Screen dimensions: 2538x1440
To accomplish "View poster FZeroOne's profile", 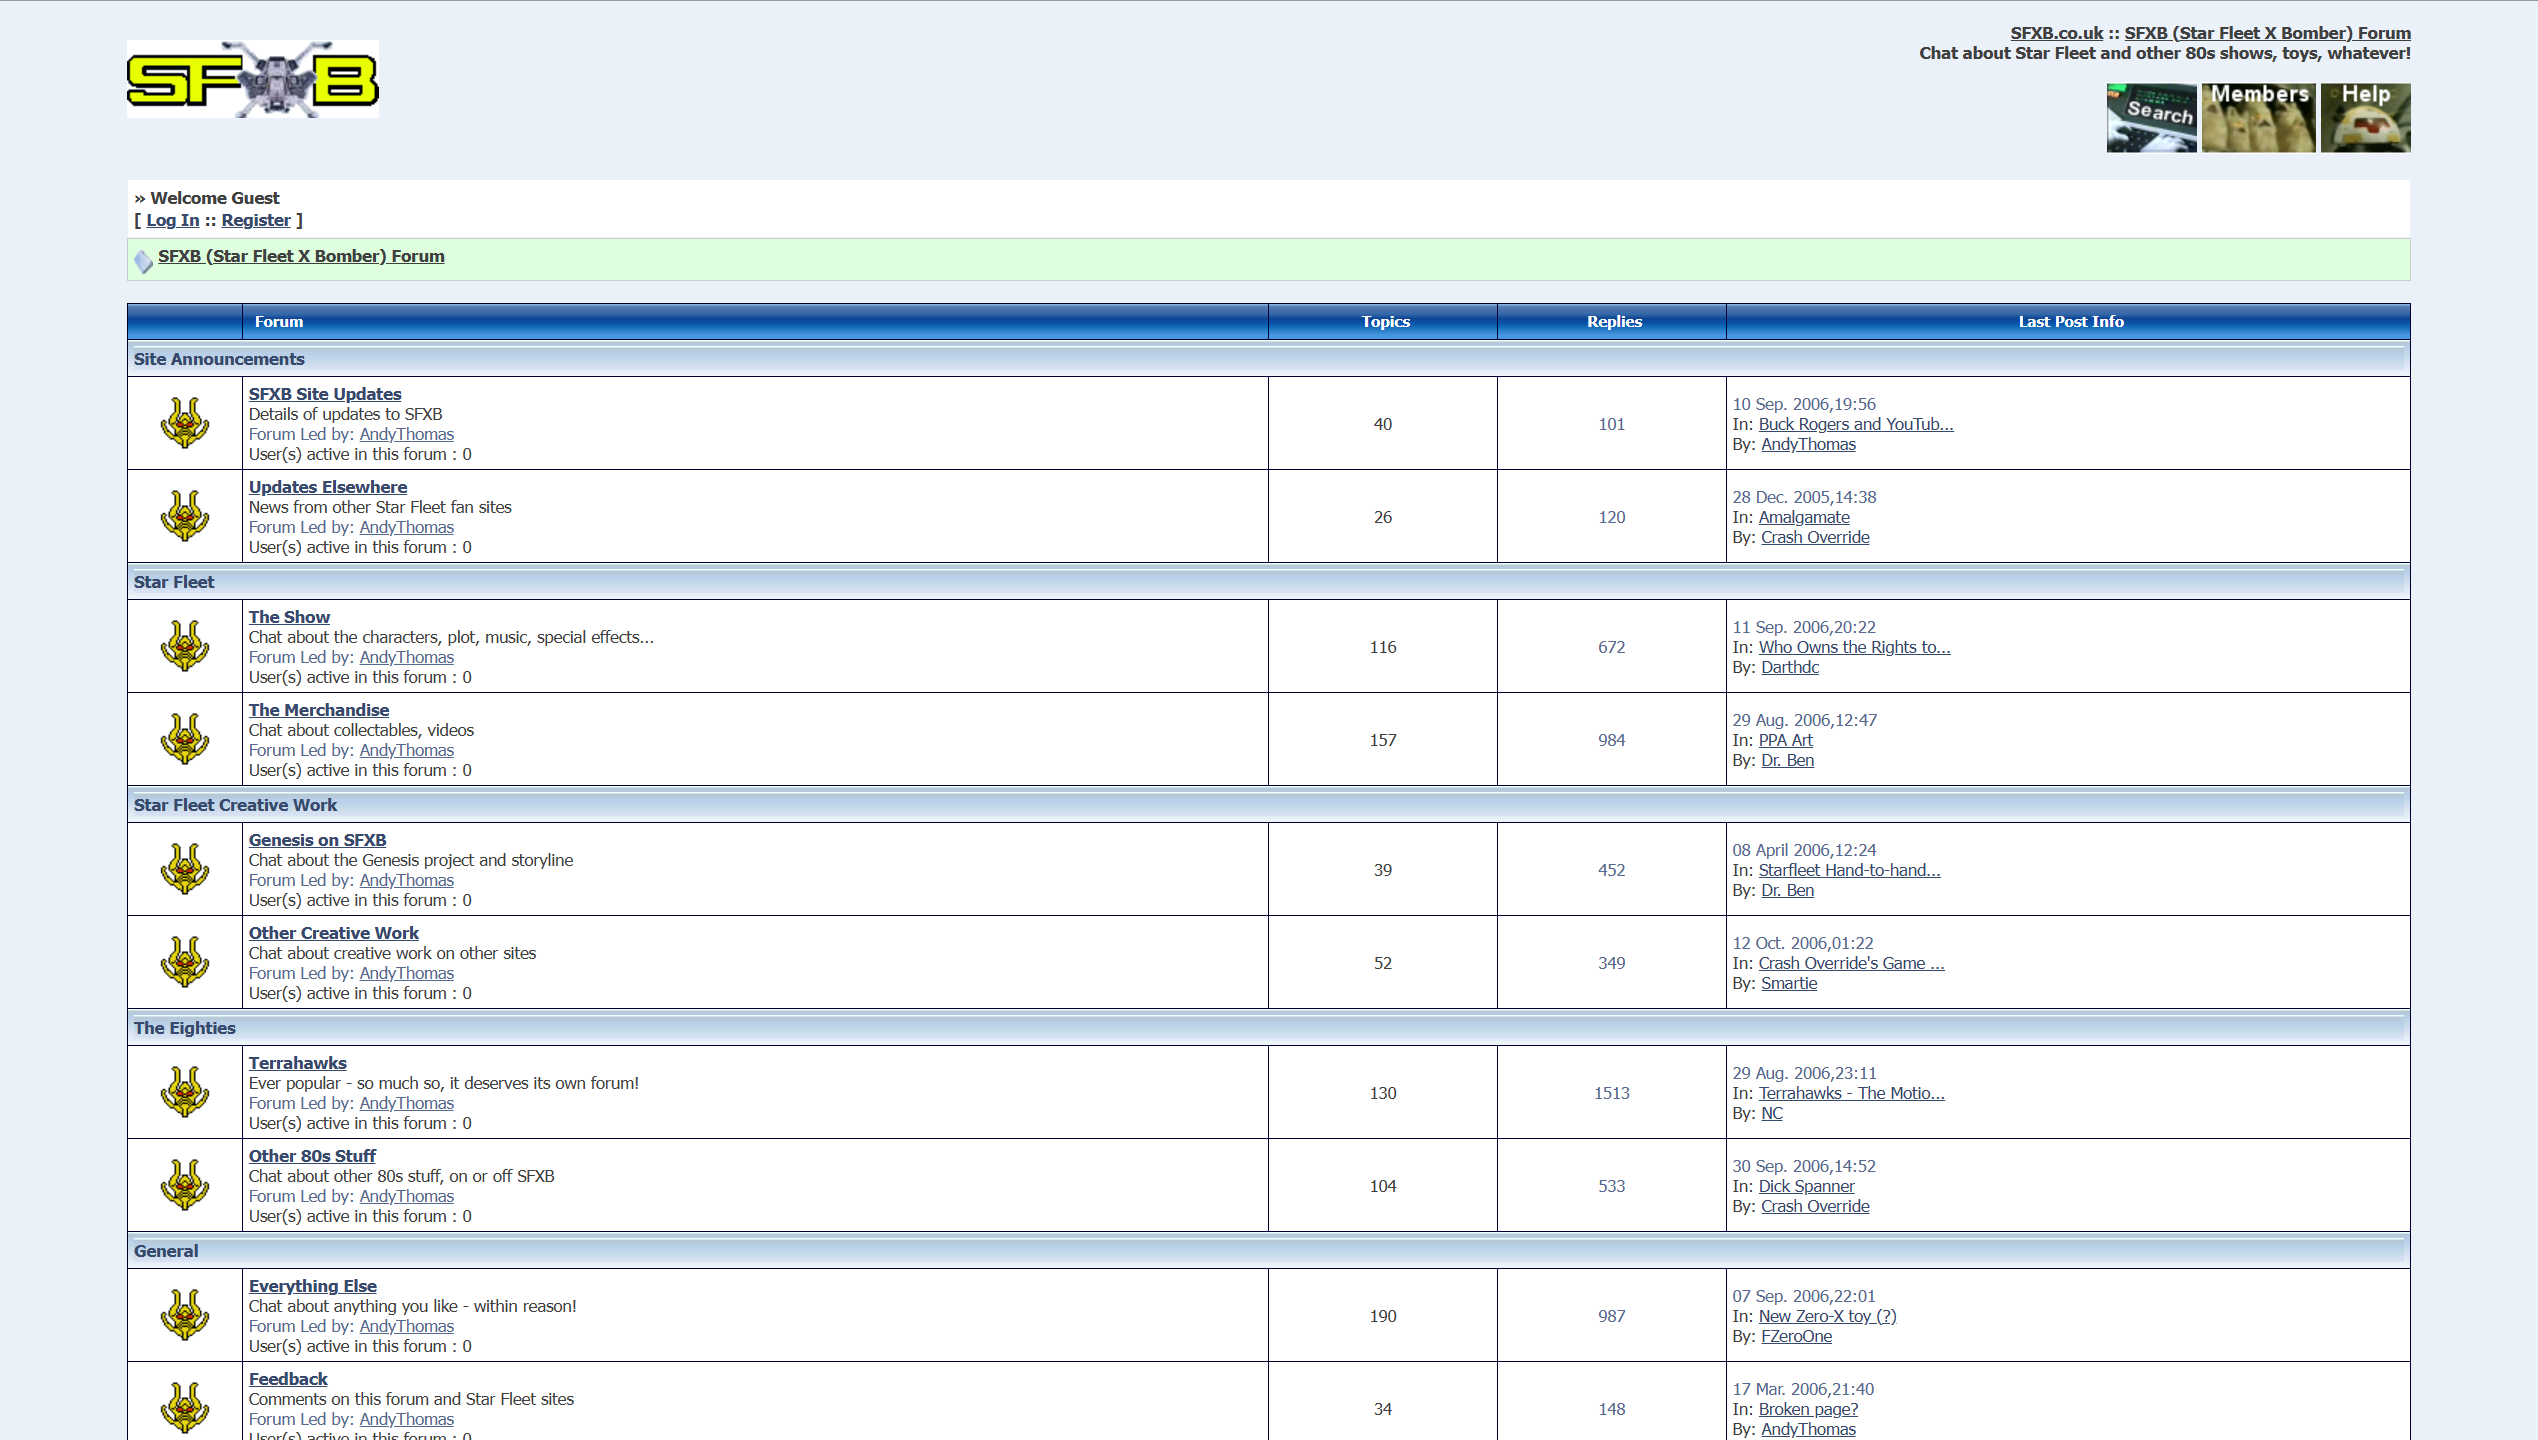I will pyautogui.click(x=1797, y=1336).
